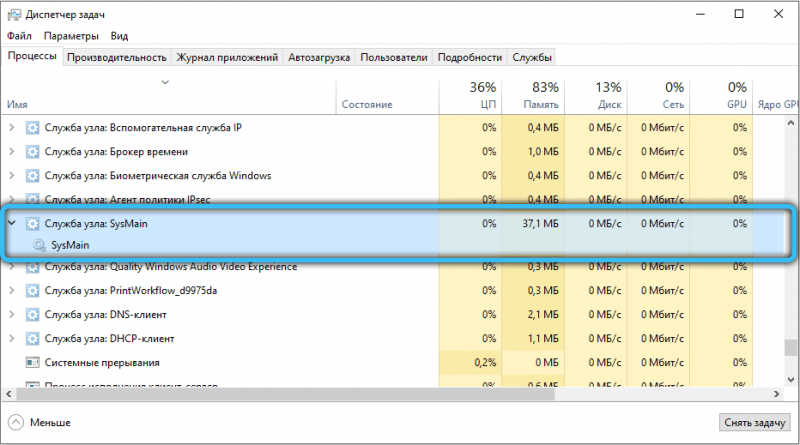Switch to the Производительность tab
This screenshot has height=445, width=800.
117,57
